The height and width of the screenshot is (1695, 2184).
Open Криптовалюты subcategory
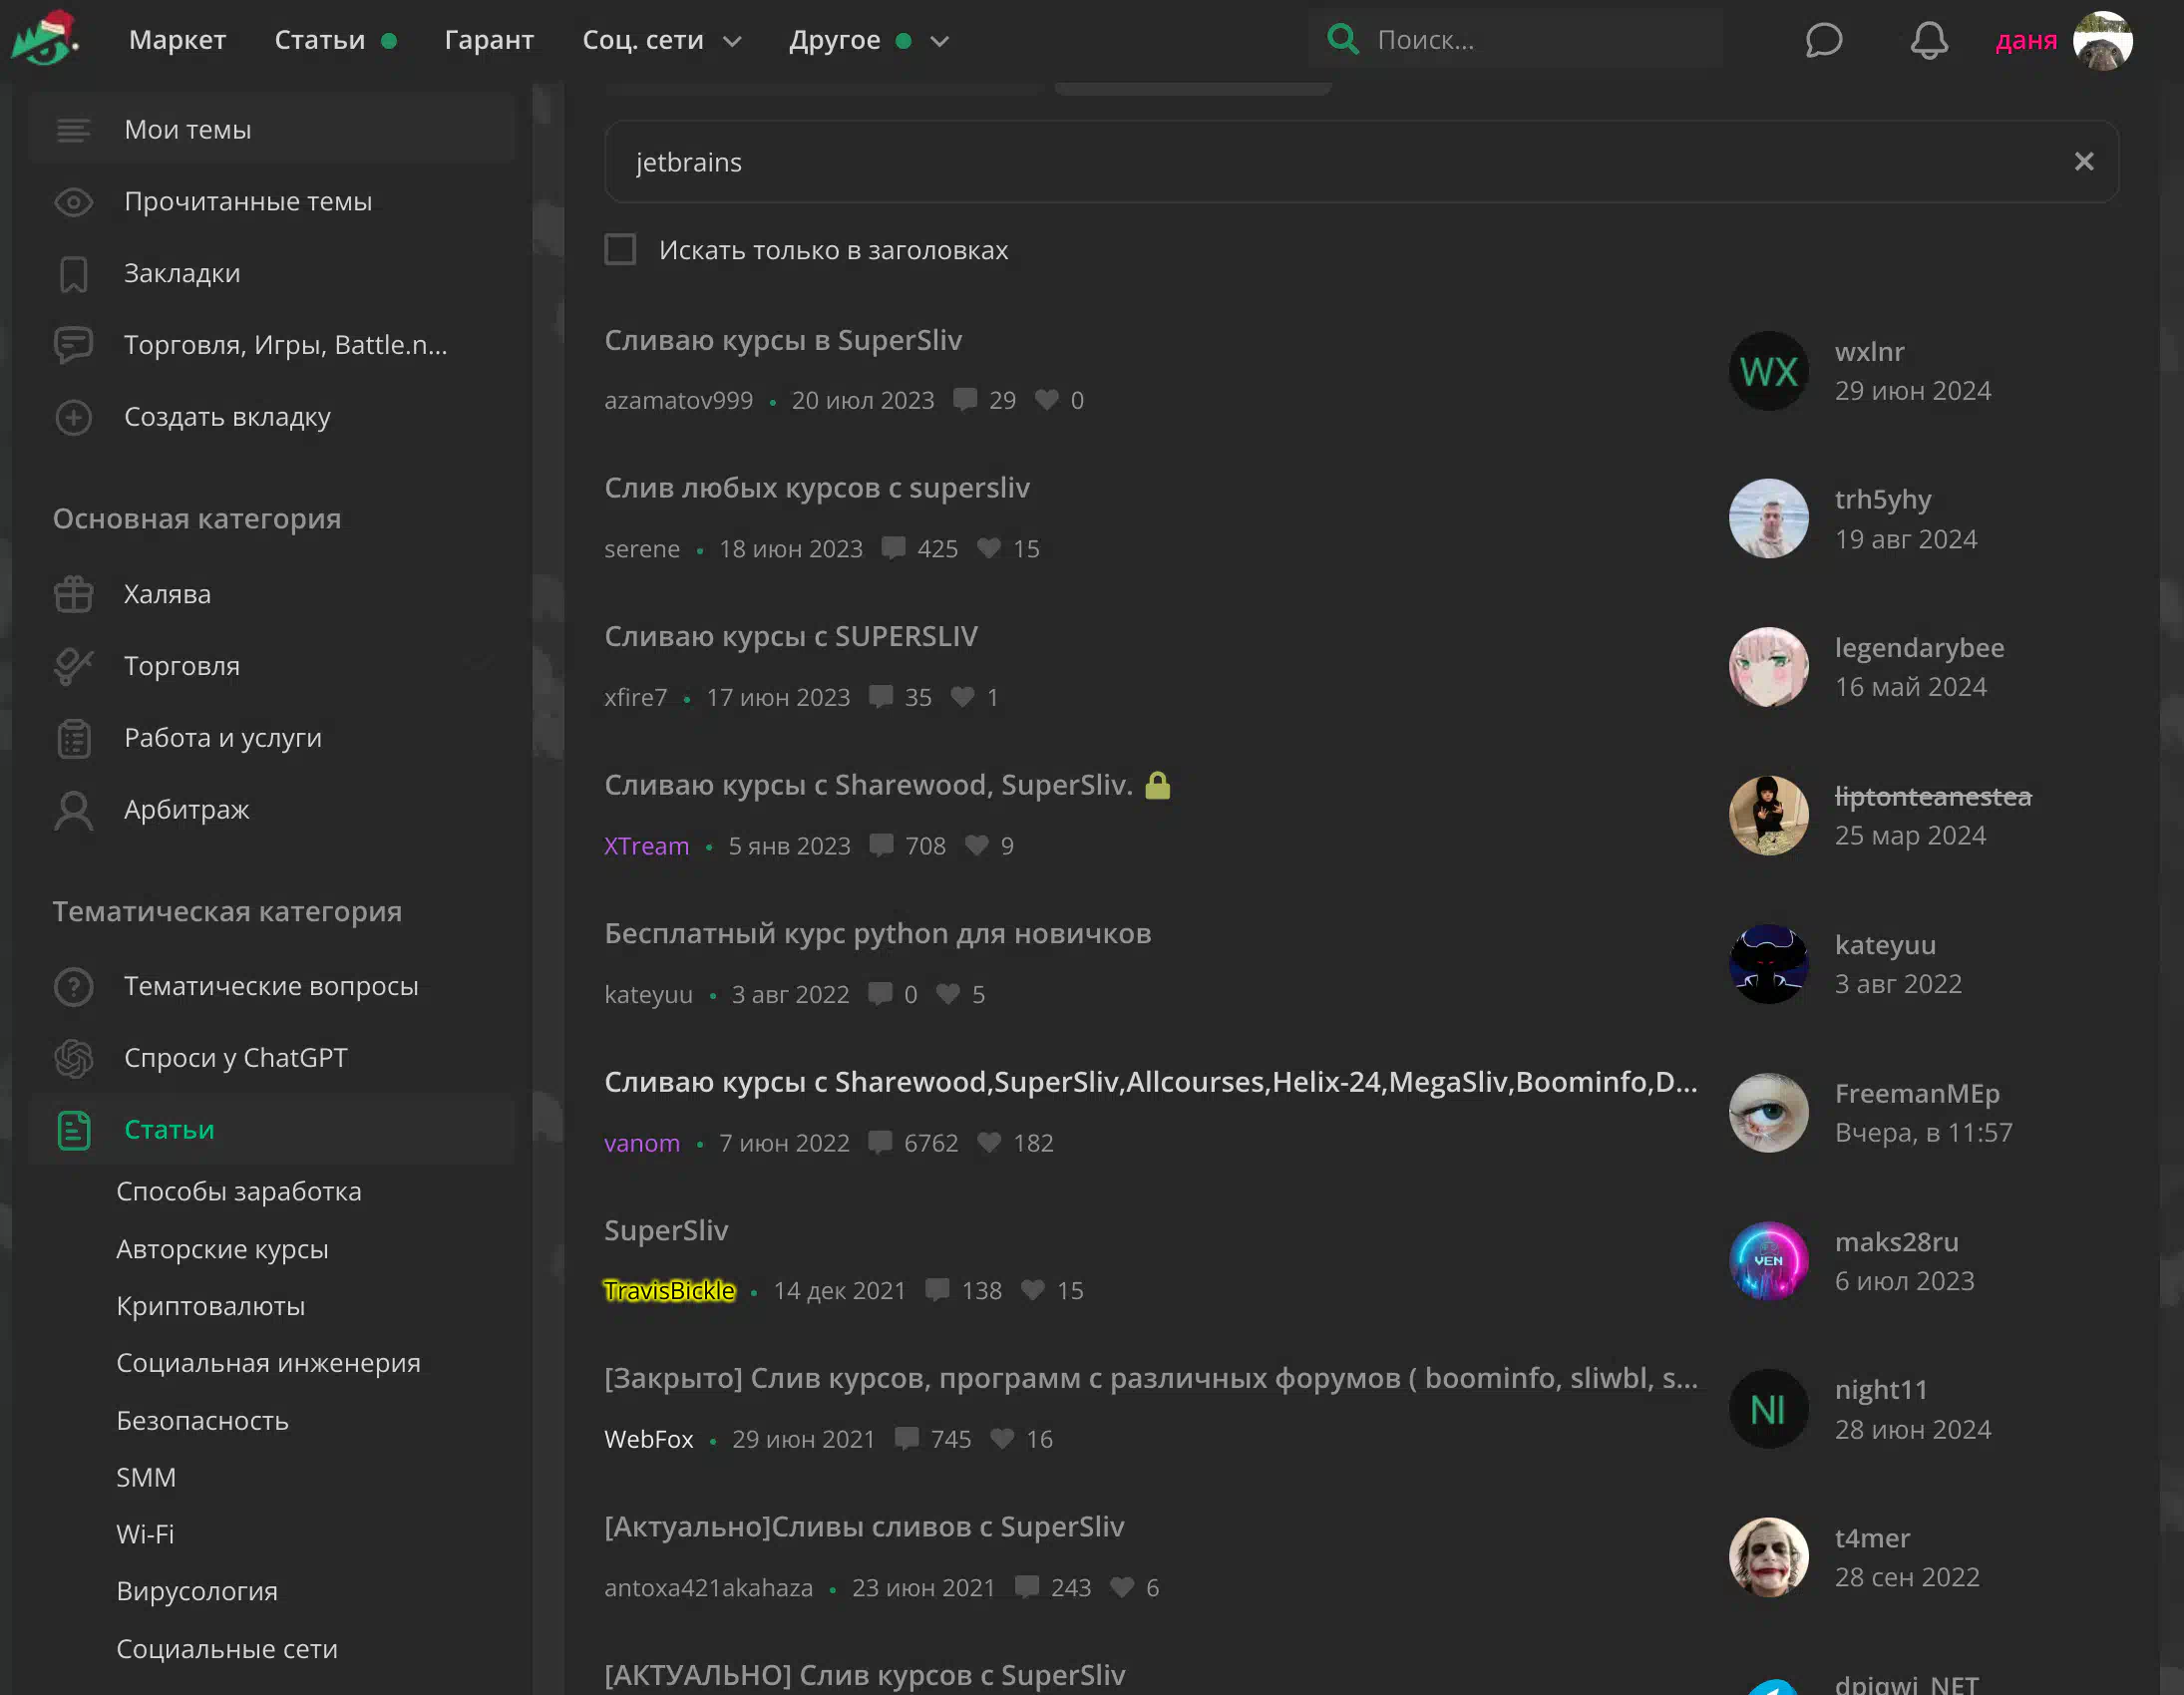211,1306
